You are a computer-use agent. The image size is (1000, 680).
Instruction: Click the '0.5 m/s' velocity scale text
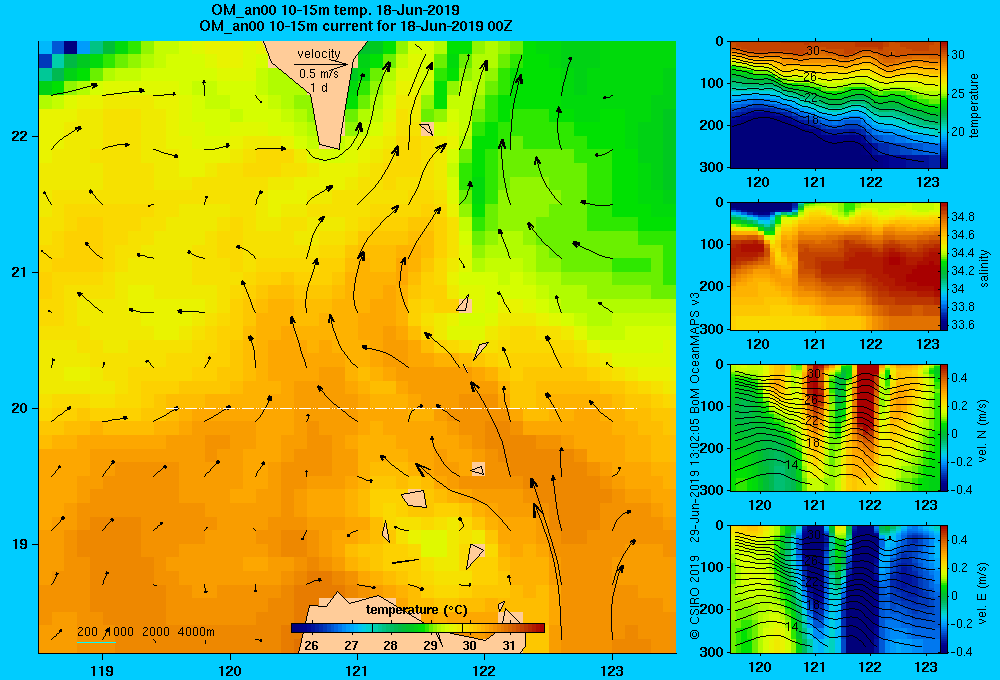(319, 74)
